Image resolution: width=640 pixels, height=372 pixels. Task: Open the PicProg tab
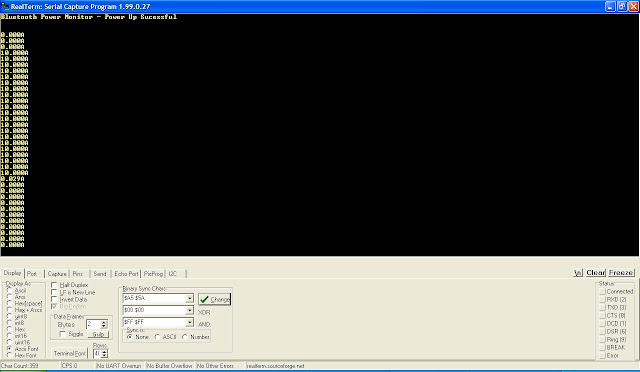[153, 274]
